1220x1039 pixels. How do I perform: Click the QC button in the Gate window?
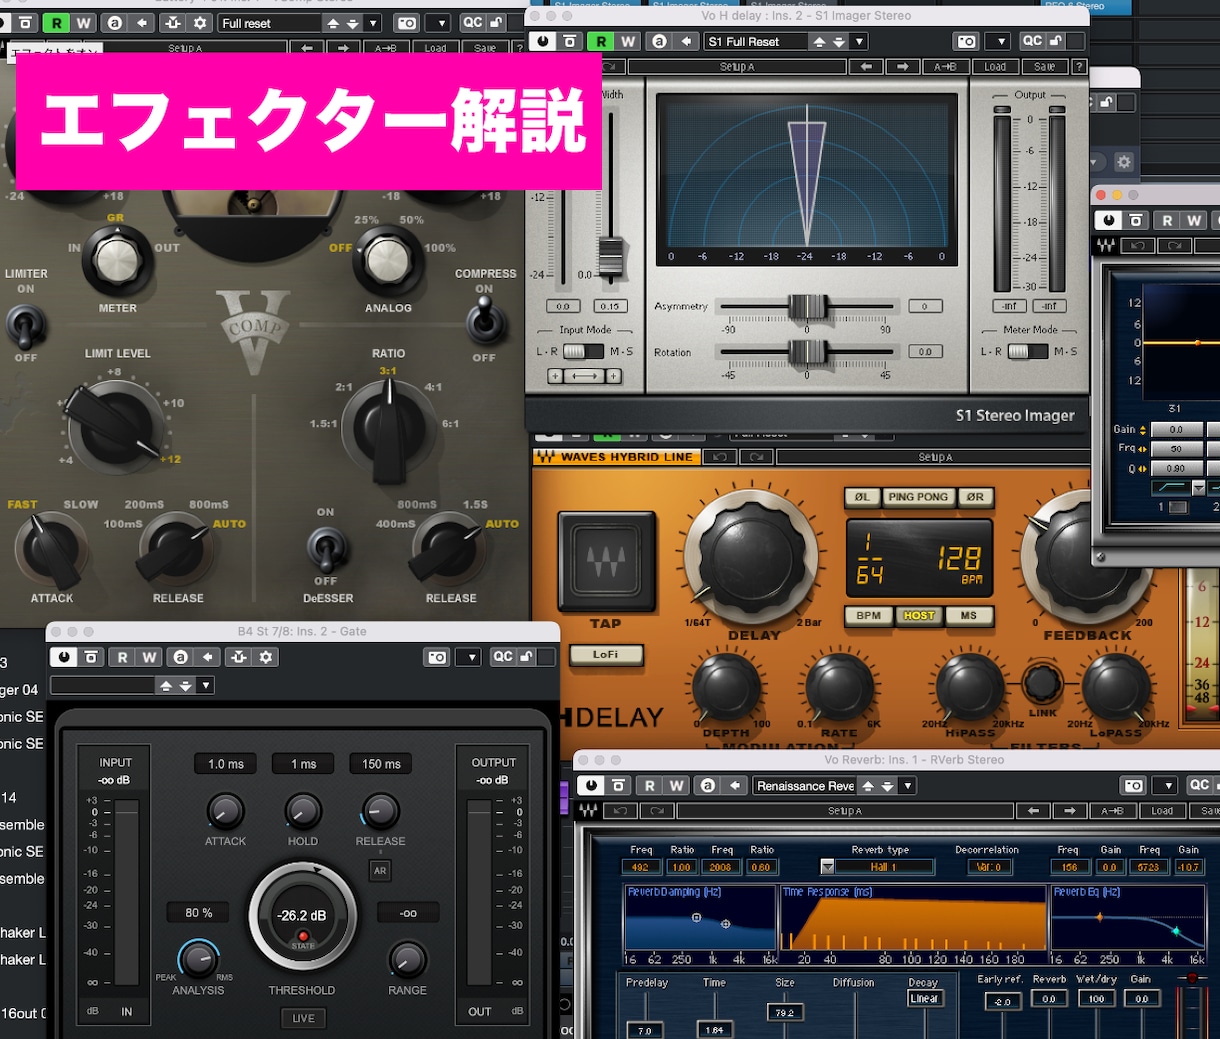(503, 657)
